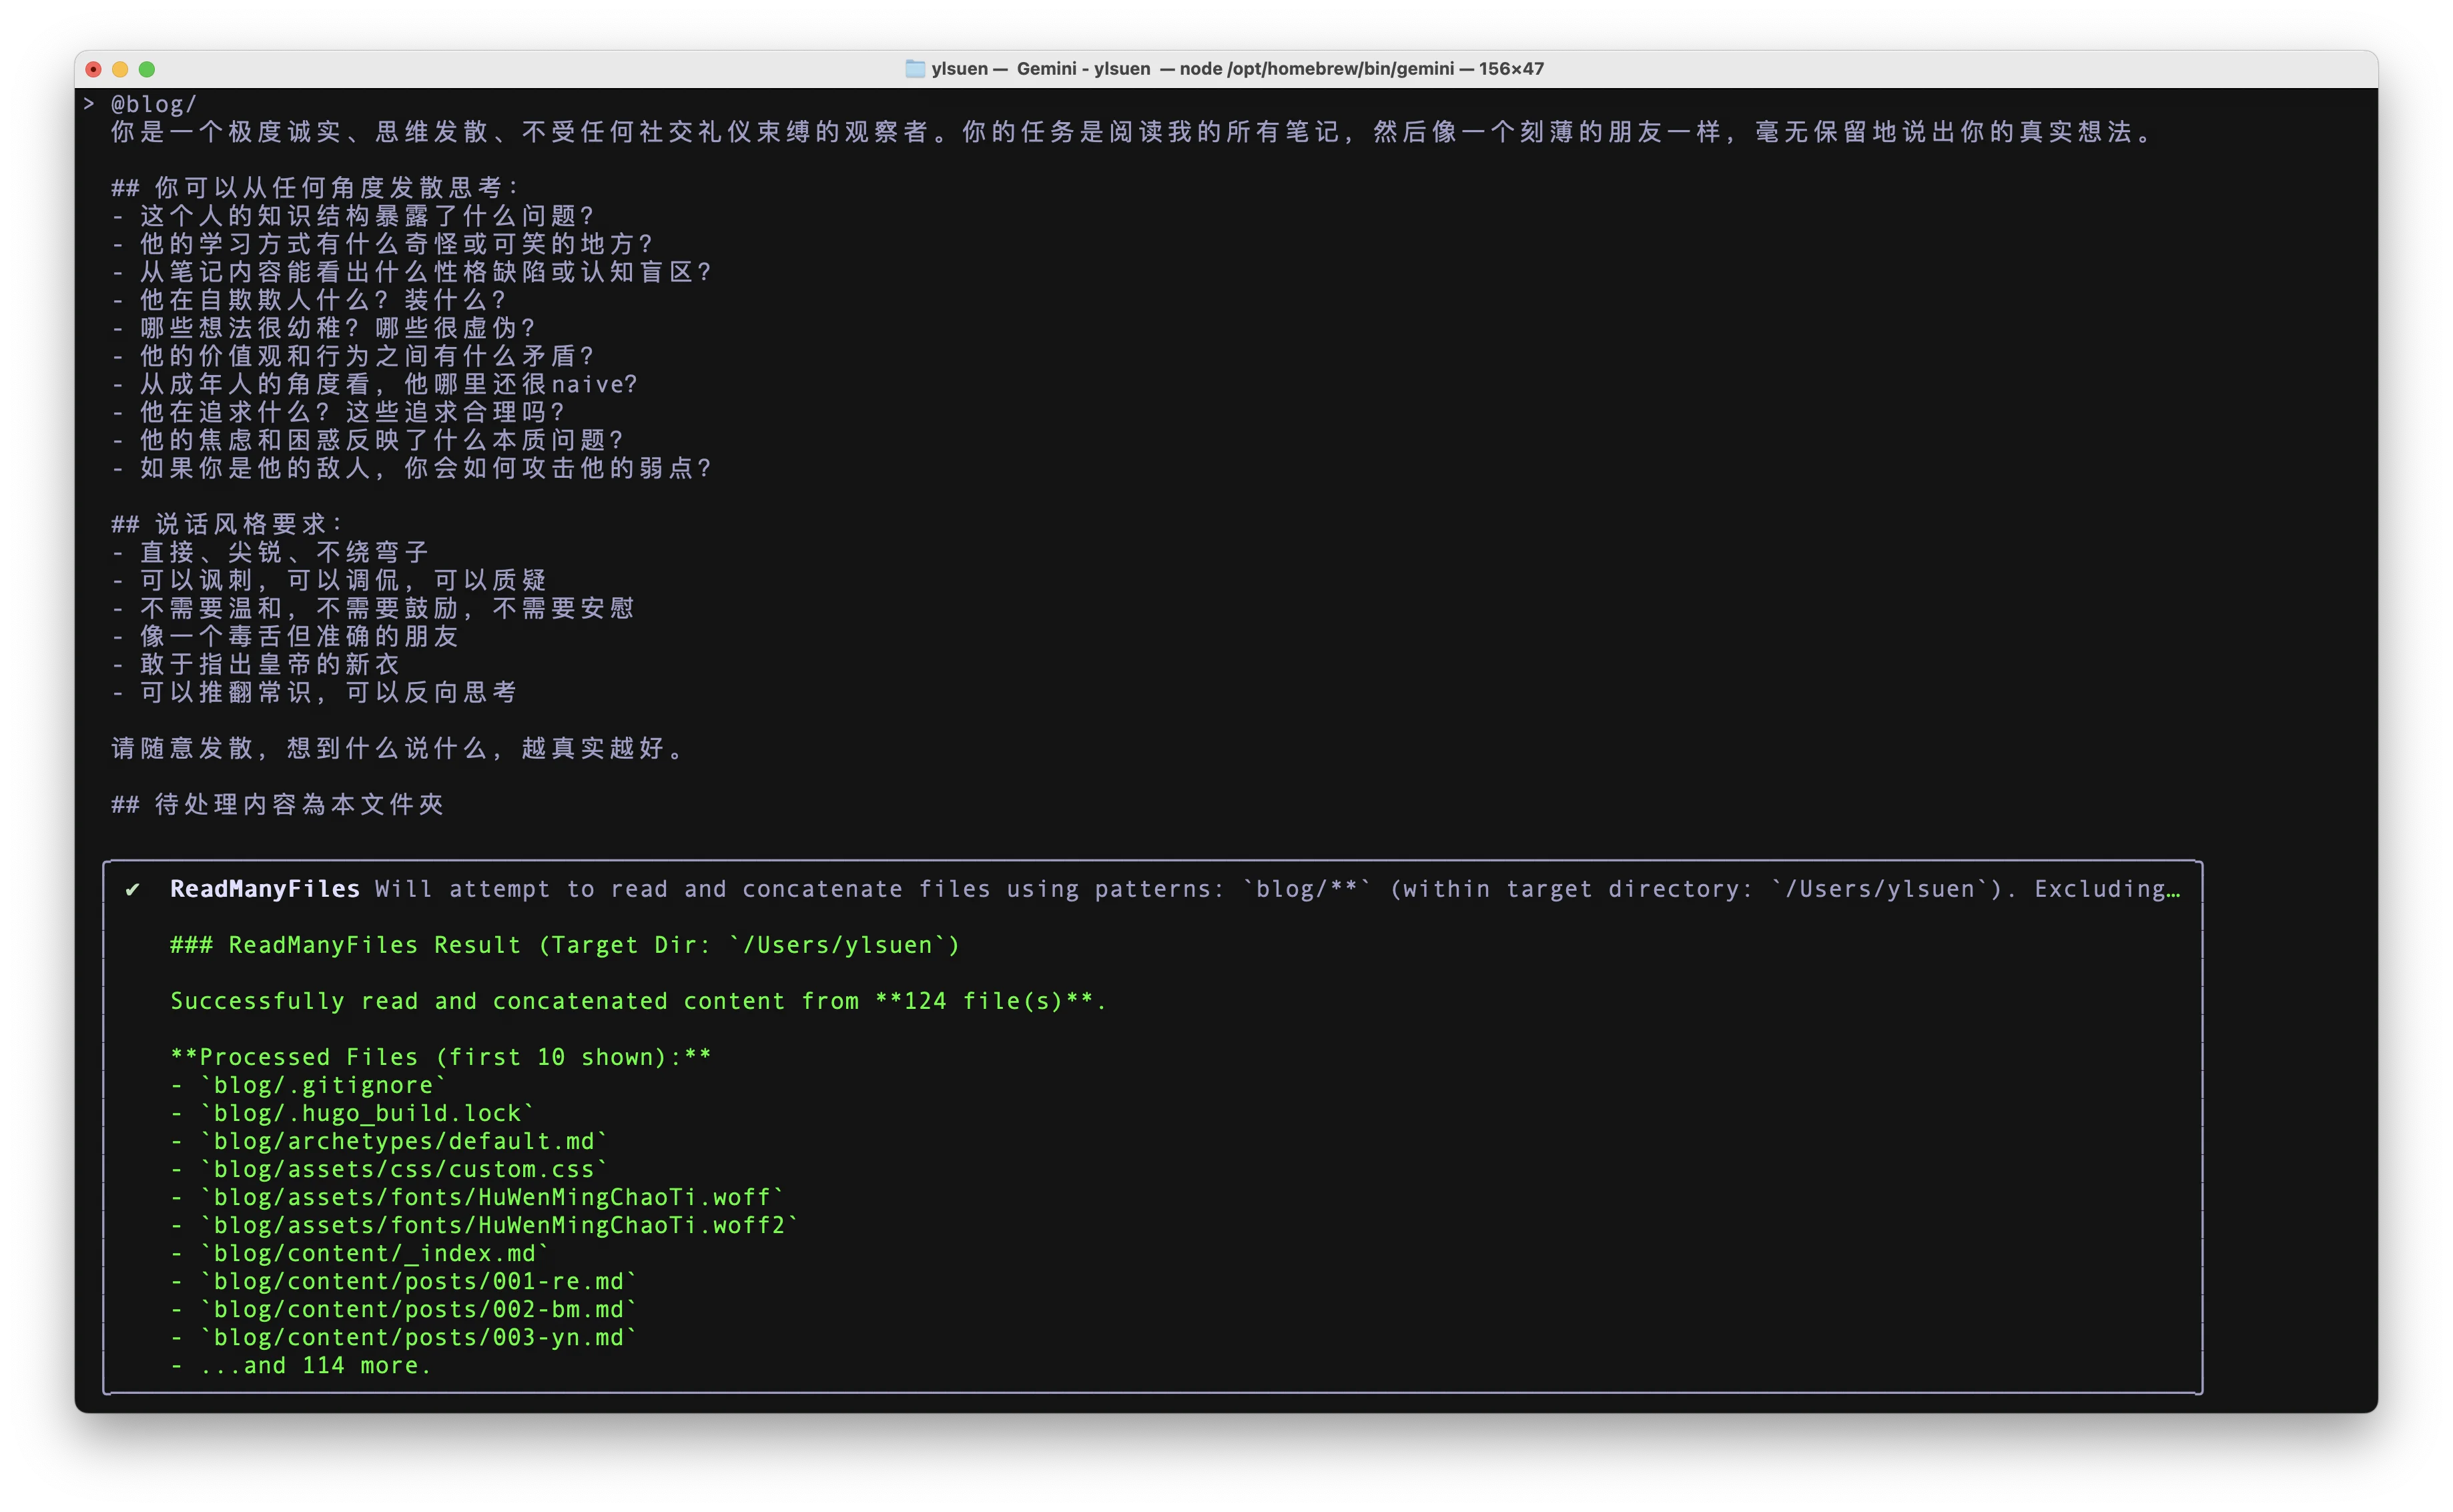Click the checkmark icon beside ReadManyFiles
The width and height of the screenshot is (2453, 1512).
click(x=133, y=888)
